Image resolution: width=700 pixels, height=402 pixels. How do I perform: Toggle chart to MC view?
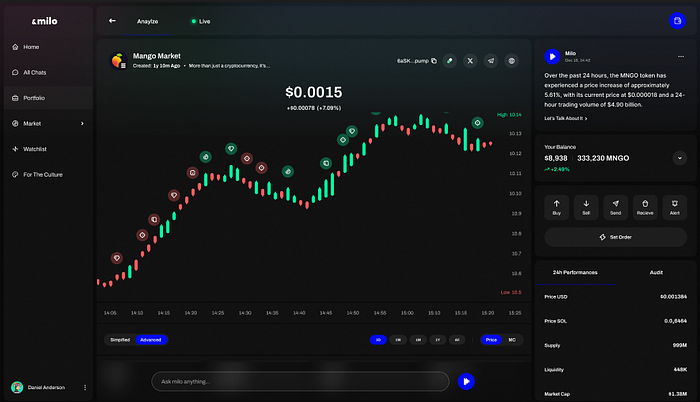pyautogui.click(x=512, y=340)
